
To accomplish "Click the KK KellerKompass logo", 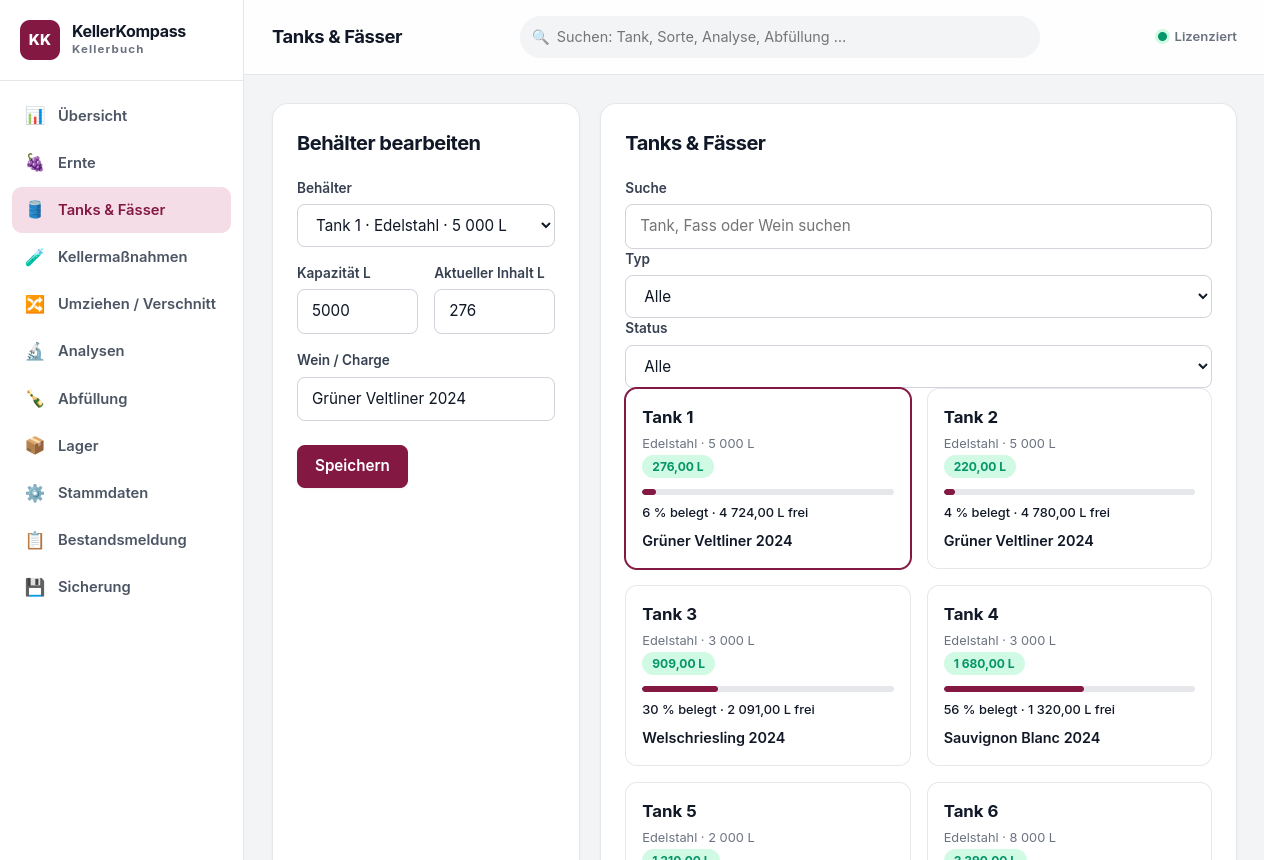I will coord(40,40).
